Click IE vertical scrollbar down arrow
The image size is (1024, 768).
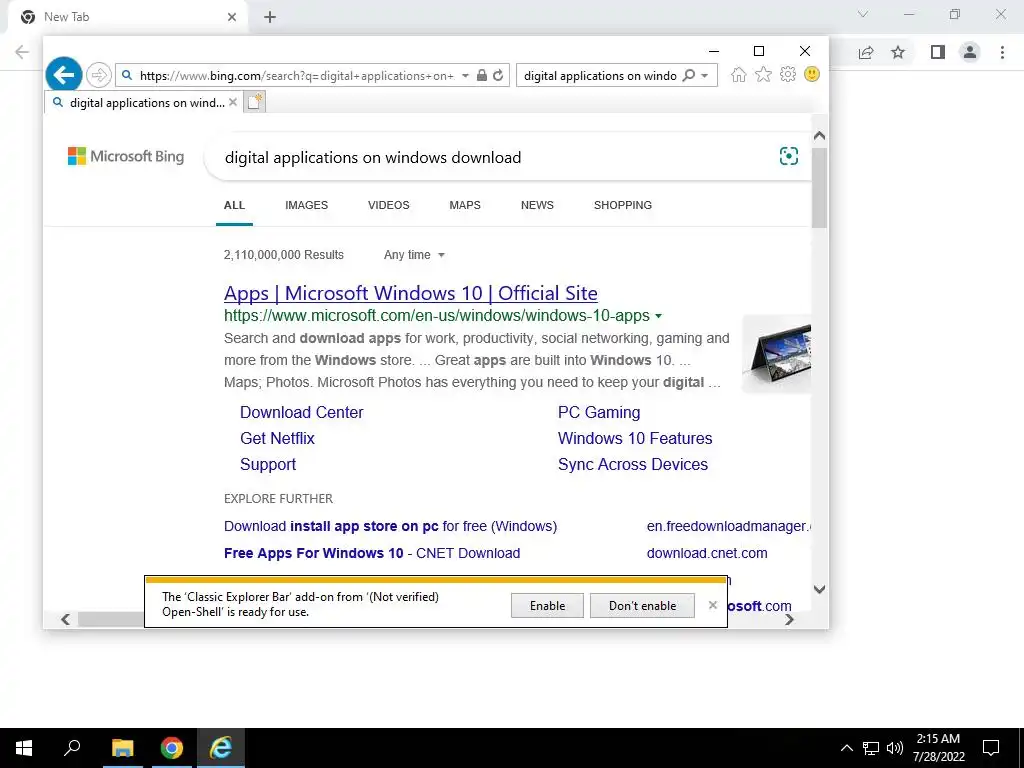pos(819,589)
